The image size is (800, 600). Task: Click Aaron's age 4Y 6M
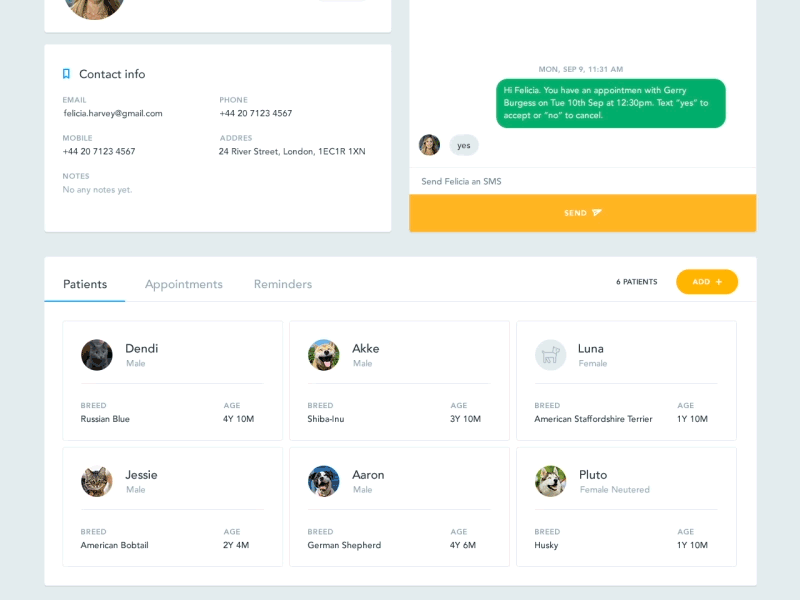[x=463, y=545]
